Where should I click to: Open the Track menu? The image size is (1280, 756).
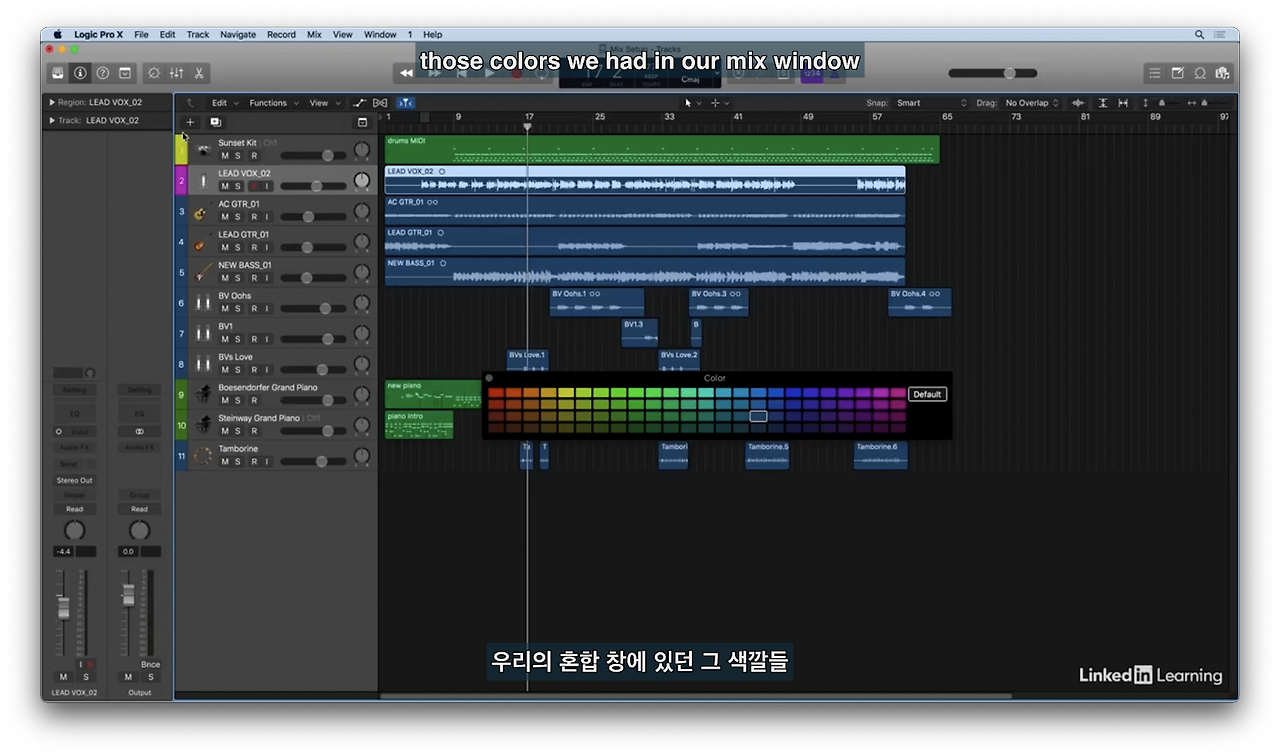[x=198, y=34]
